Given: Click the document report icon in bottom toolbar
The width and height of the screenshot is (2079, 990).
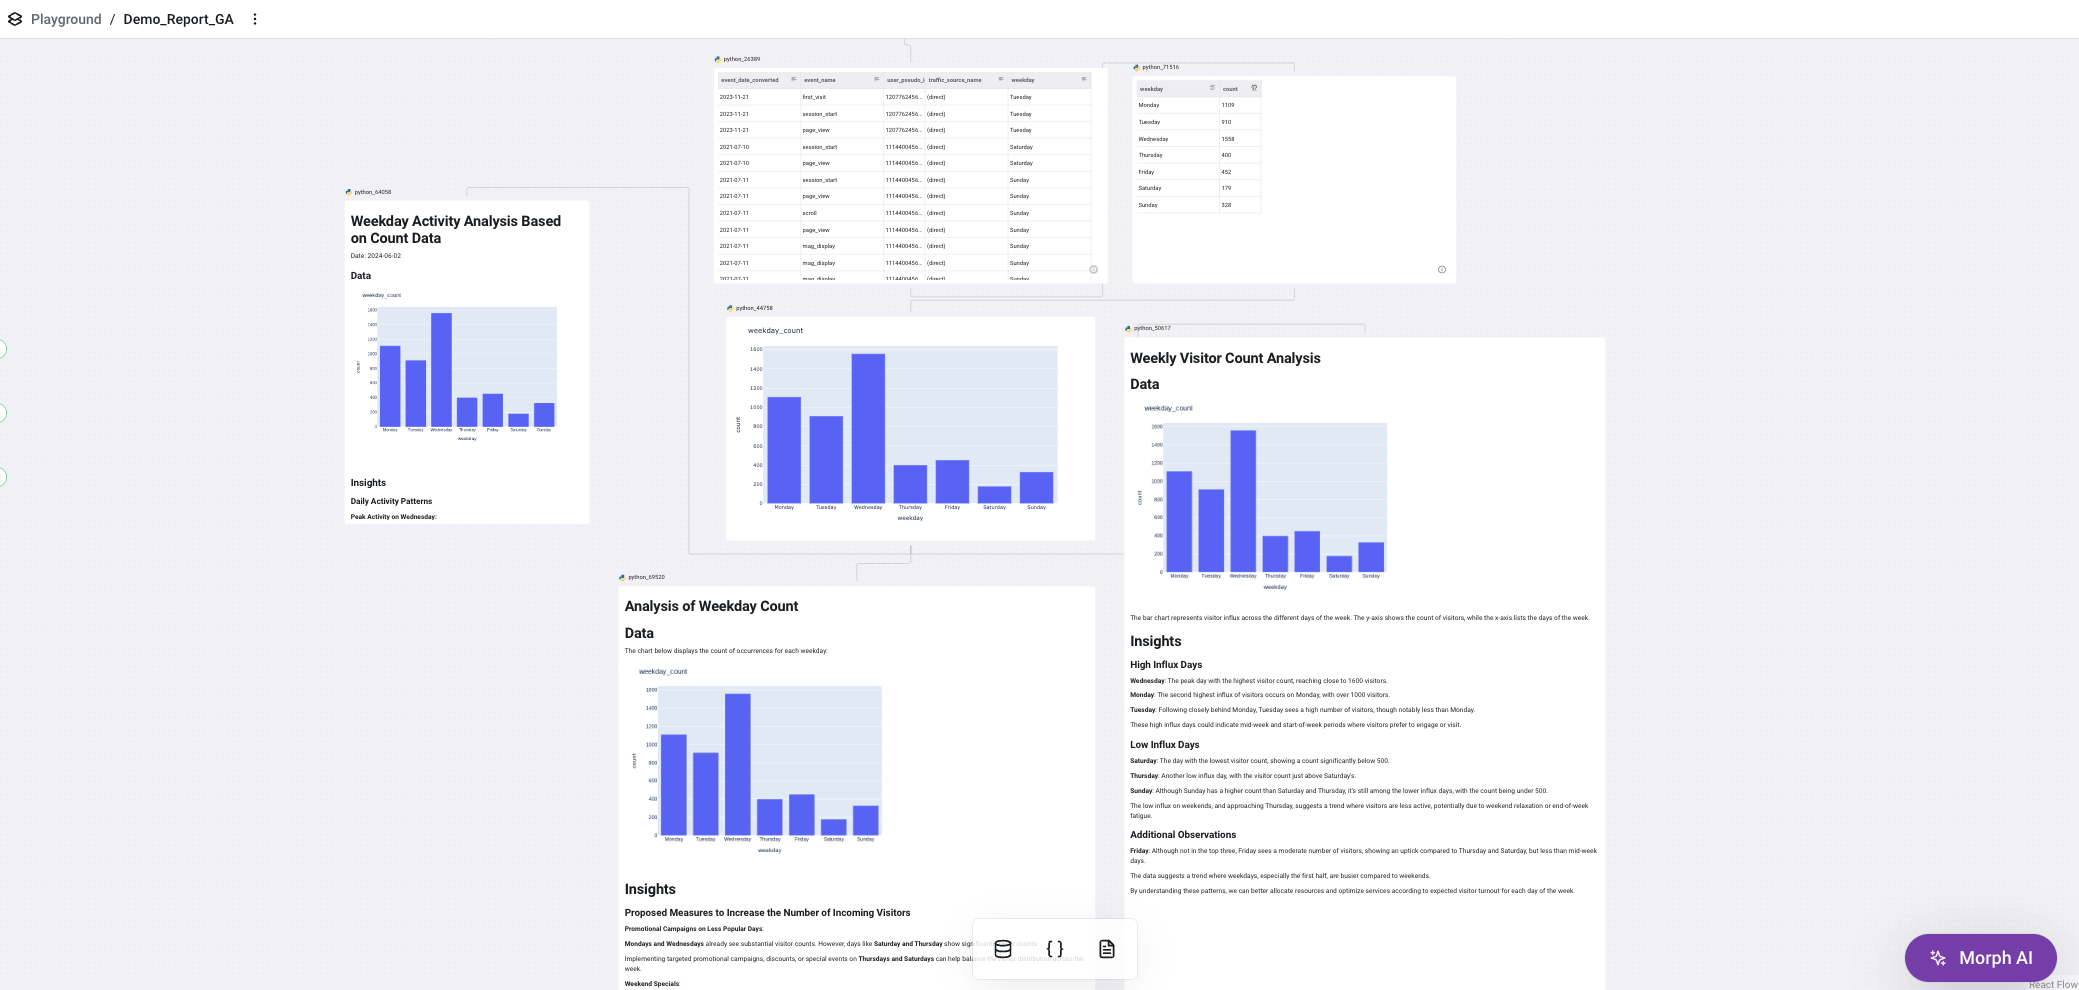Looking at the screenshot, I should (x=1107, y=949).
